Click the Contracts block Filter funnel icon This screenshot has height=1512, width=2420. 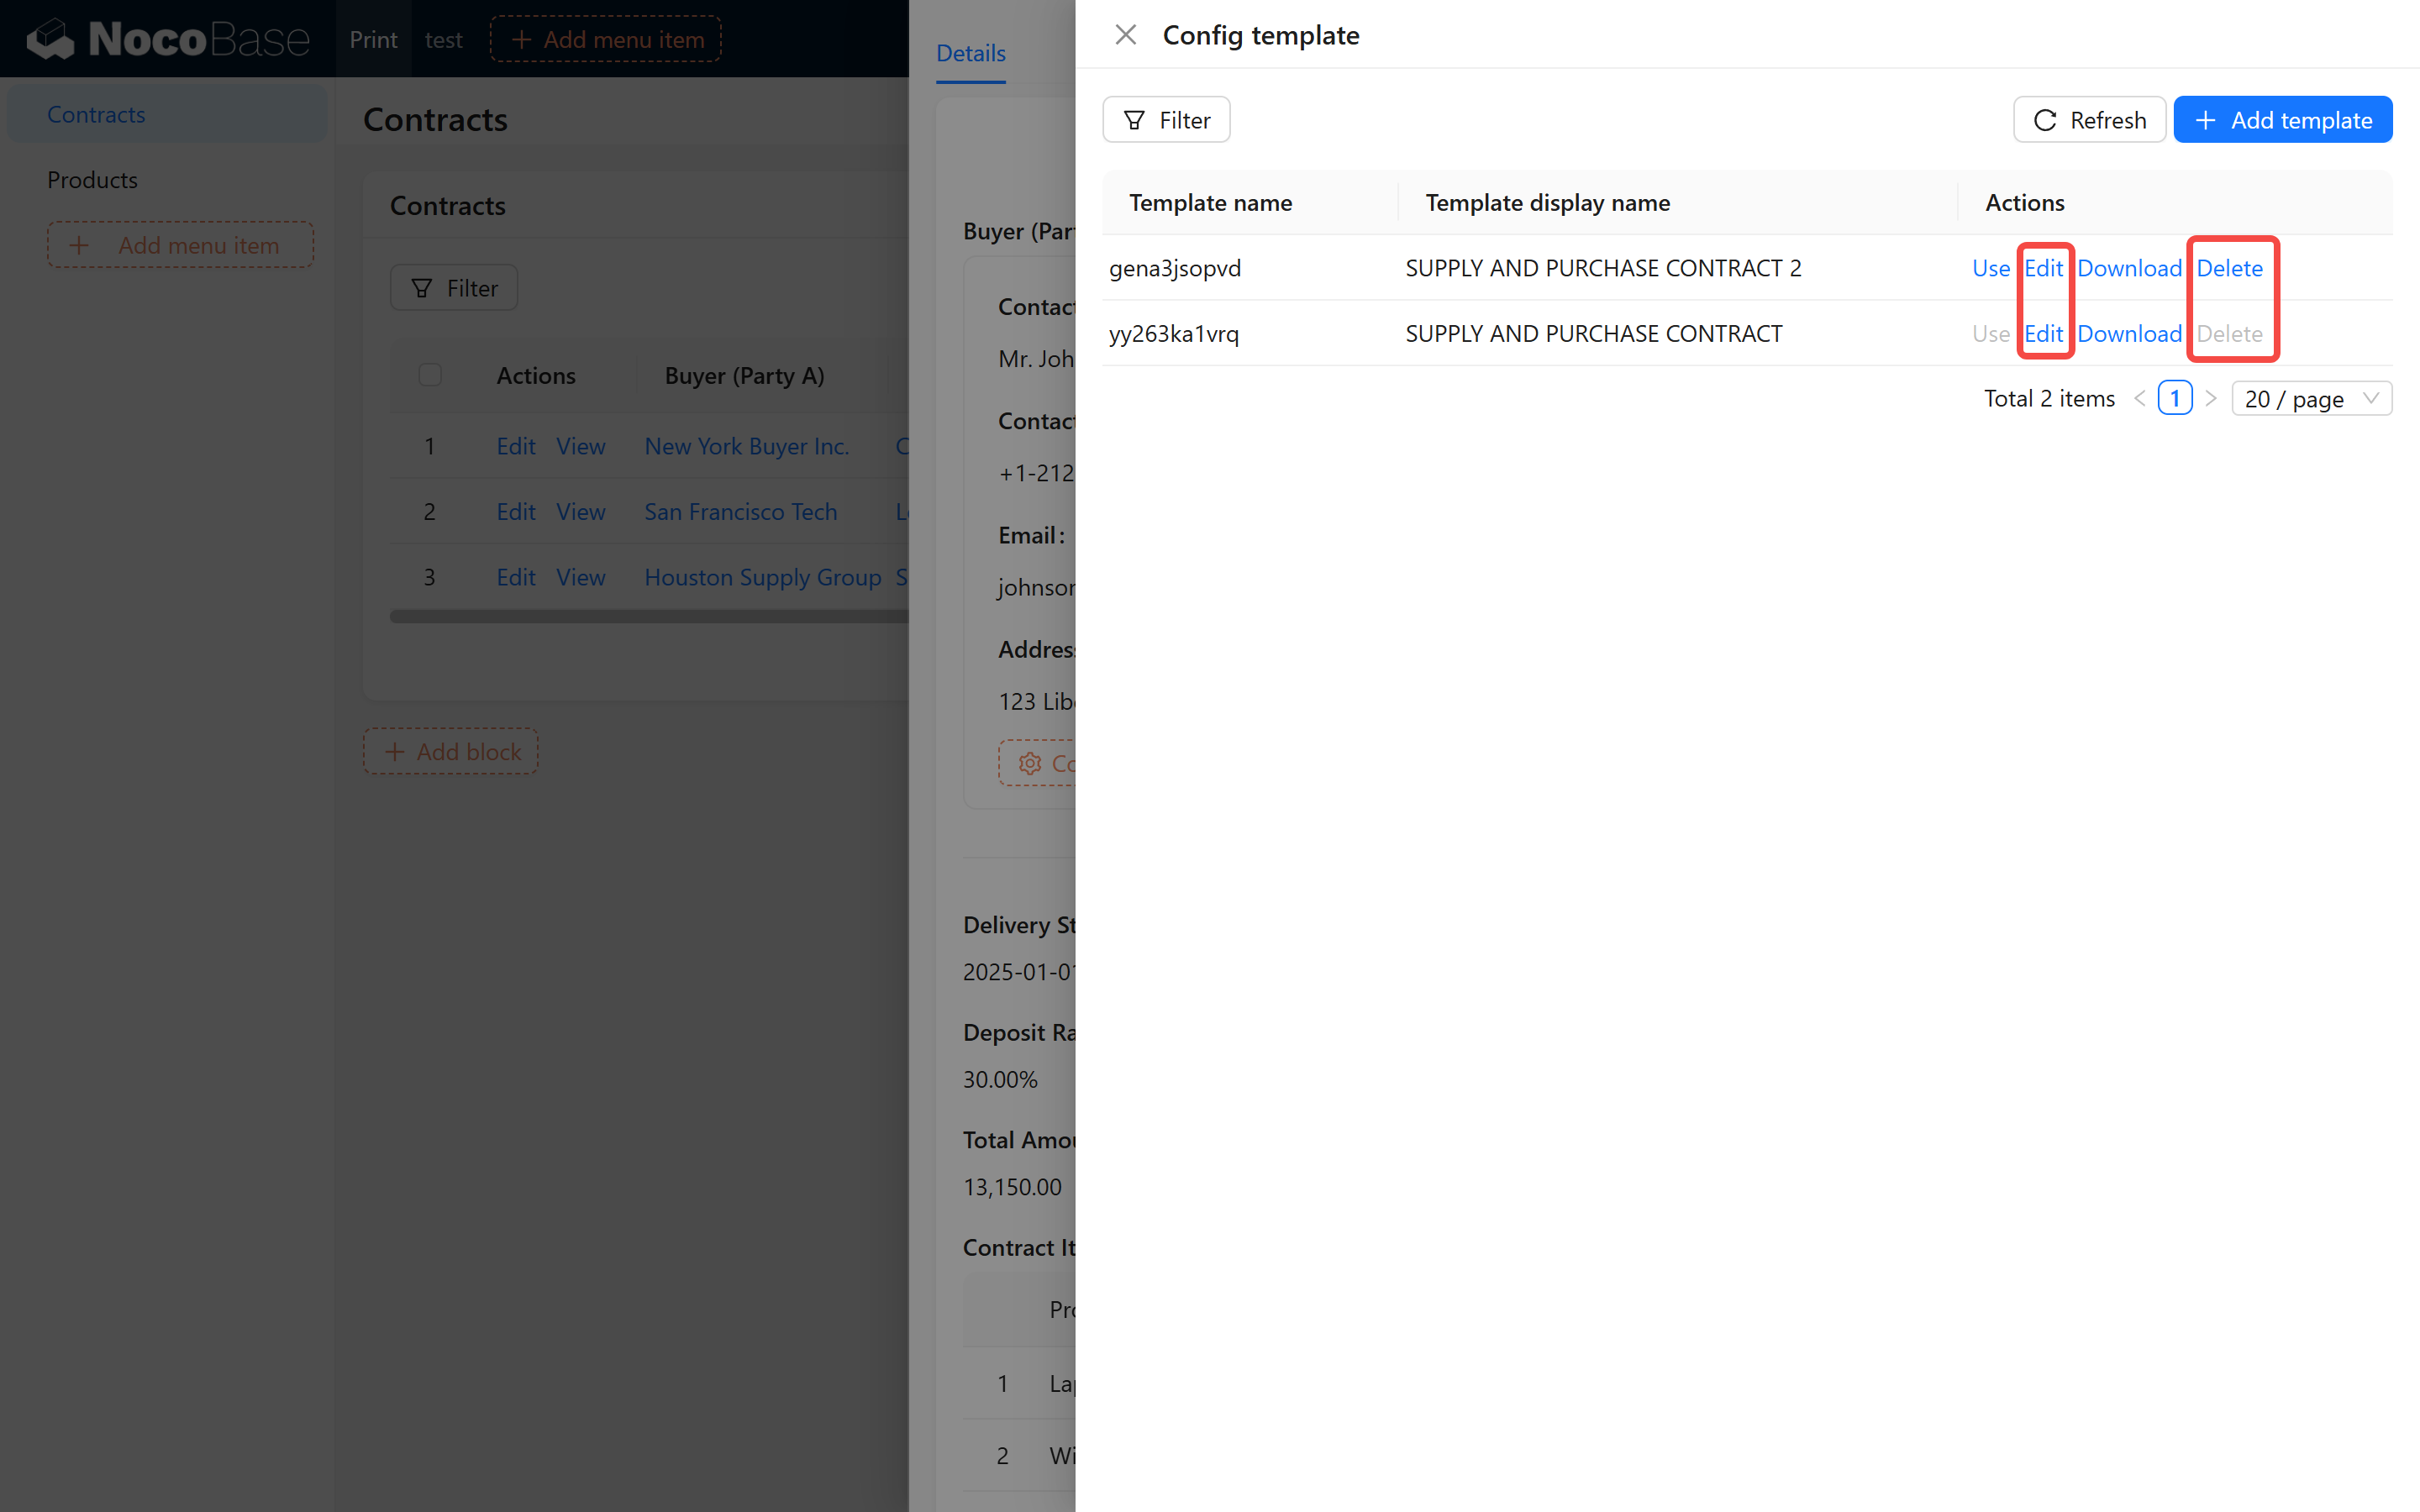point(422,288)
